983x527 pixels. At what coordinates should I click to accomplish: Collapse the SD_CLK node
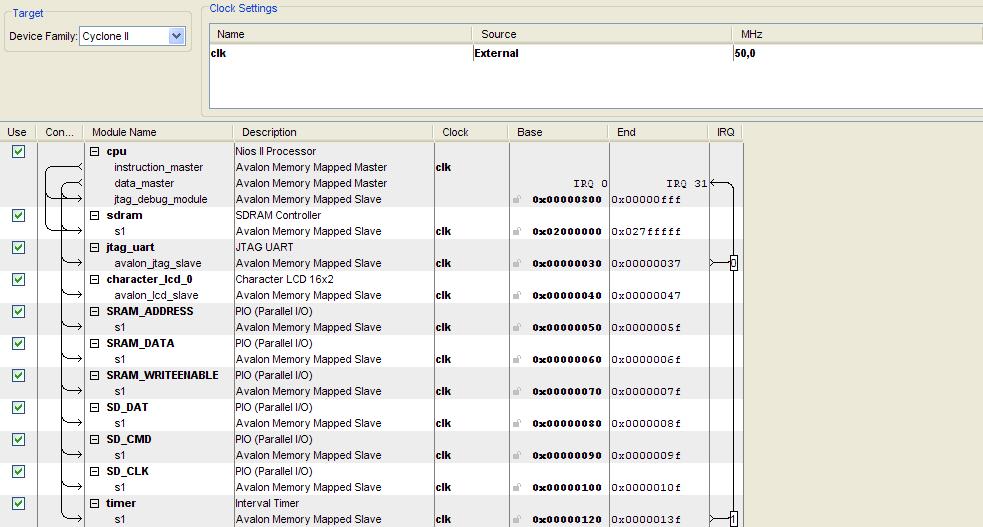(x=95, y=471)
